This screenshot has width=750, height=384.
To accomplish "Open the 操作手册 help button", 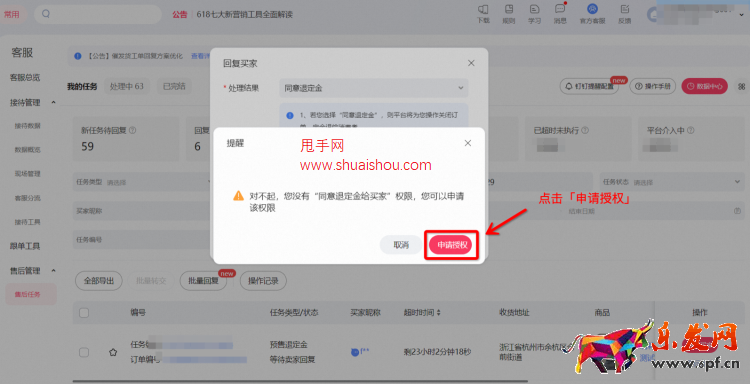I will click(652, 87).
